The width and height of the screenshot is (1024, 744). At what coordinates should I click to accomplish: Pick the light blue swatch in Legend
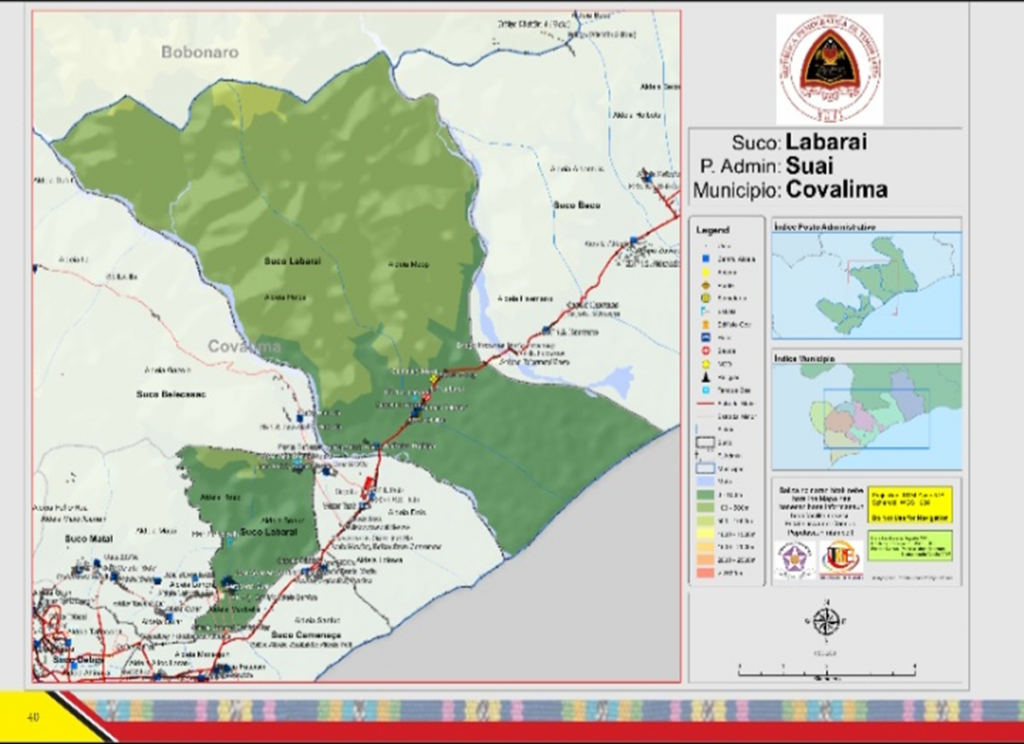click(x=706, y=481)
